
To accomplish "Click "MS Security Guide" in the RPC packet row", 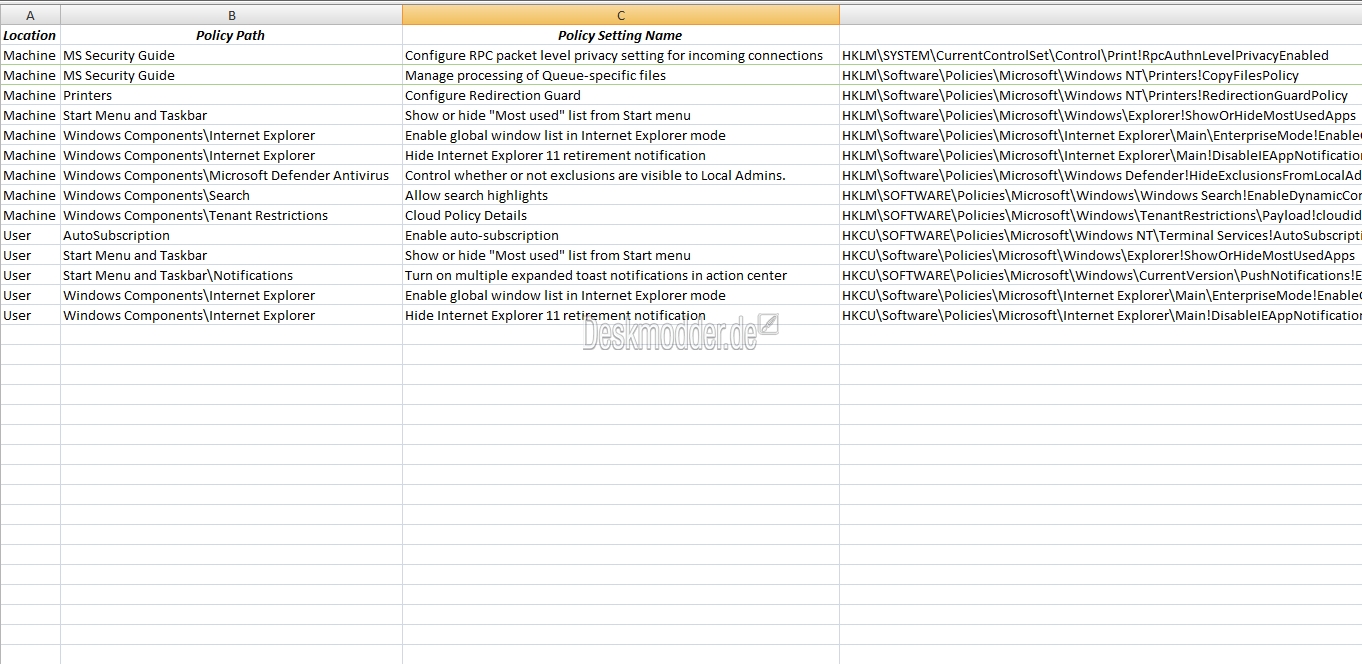I will point(231,55).
